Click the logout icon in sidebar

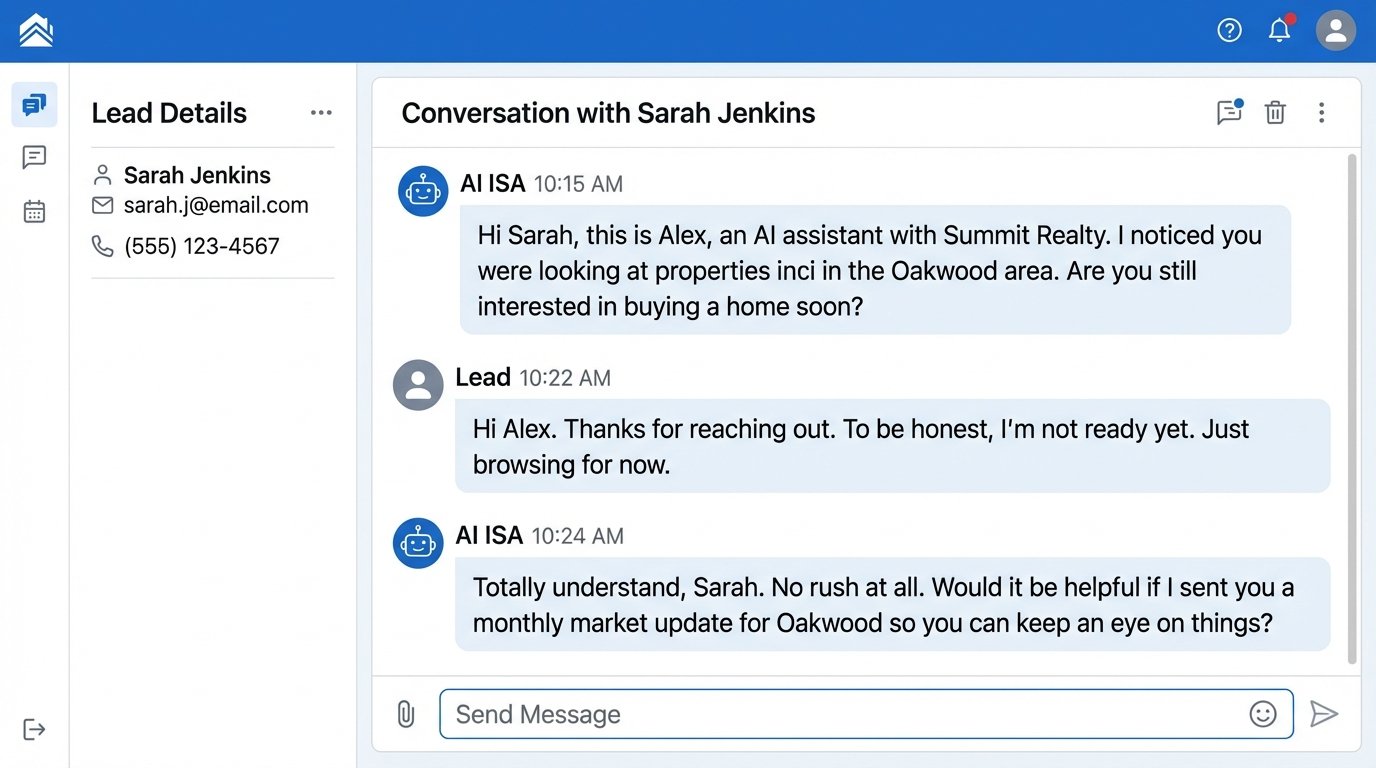34,729
